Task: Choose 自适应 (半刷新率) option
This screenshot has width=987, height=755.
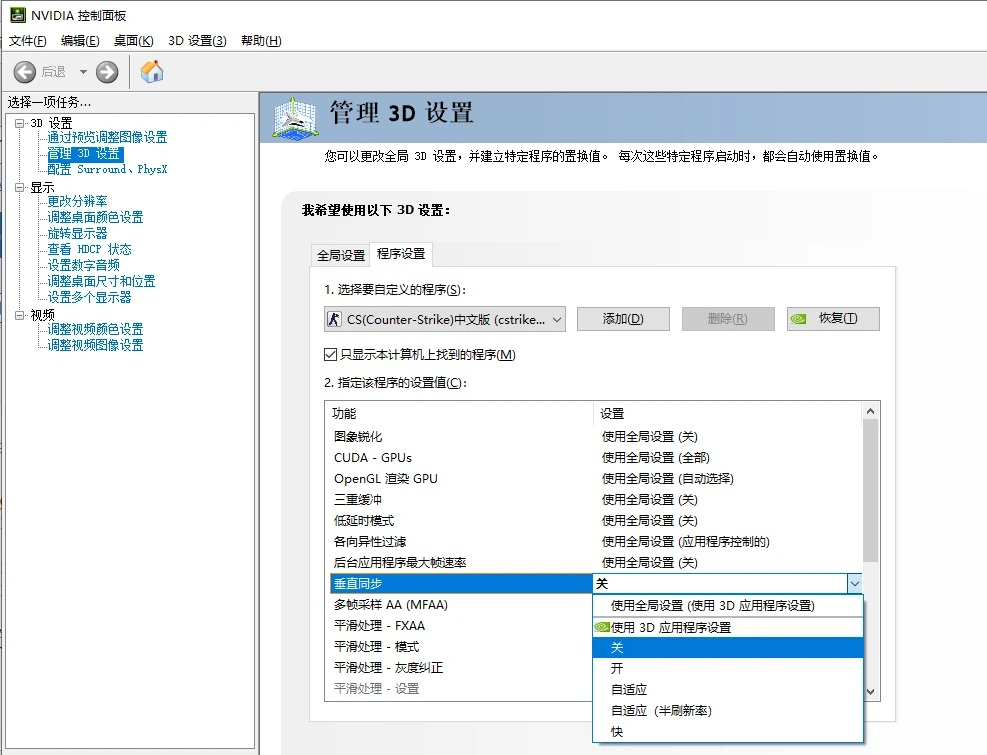Action: click(x=728, y=710)
